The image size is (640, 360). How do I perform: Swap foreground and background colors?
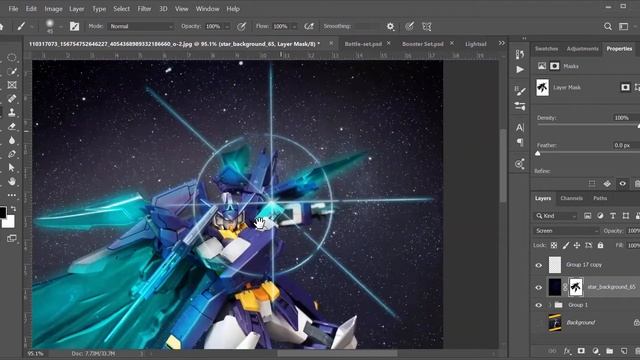point(13,209)
